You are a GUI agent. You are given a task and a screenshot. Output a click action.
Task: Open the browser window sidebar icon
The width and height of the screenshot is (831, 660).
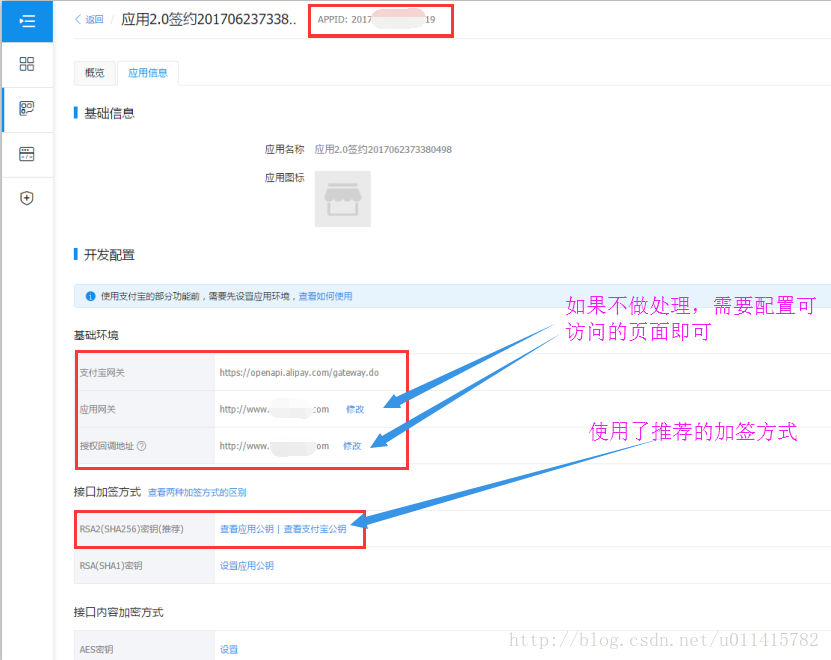[x=27, y=154]
